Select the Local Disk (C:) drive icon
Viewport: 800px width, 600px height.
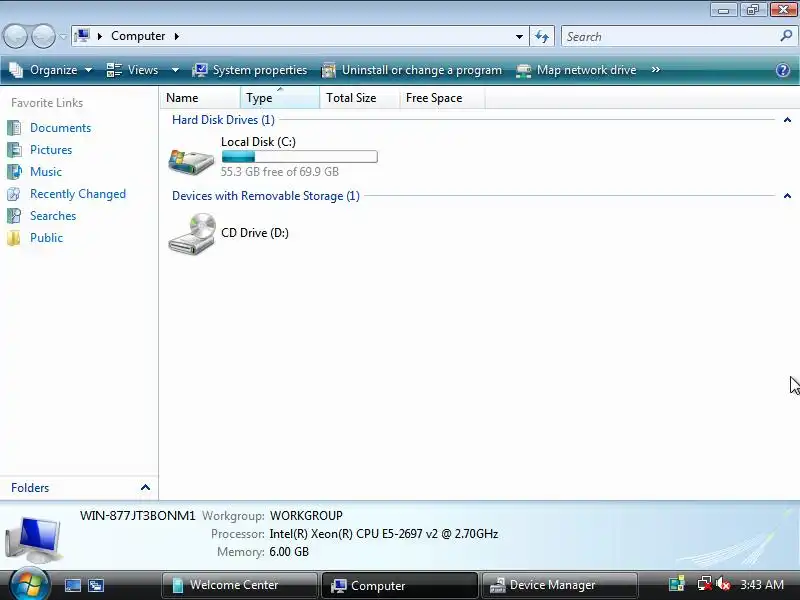pyautogui.click(x=191, y=161)
